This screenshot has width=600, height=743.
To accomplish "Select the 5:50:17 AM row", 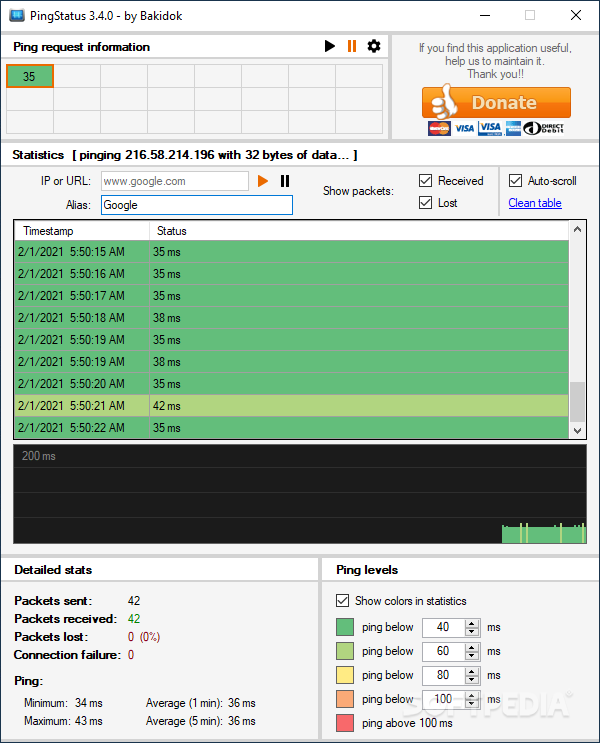I will [x=291, y=296].
